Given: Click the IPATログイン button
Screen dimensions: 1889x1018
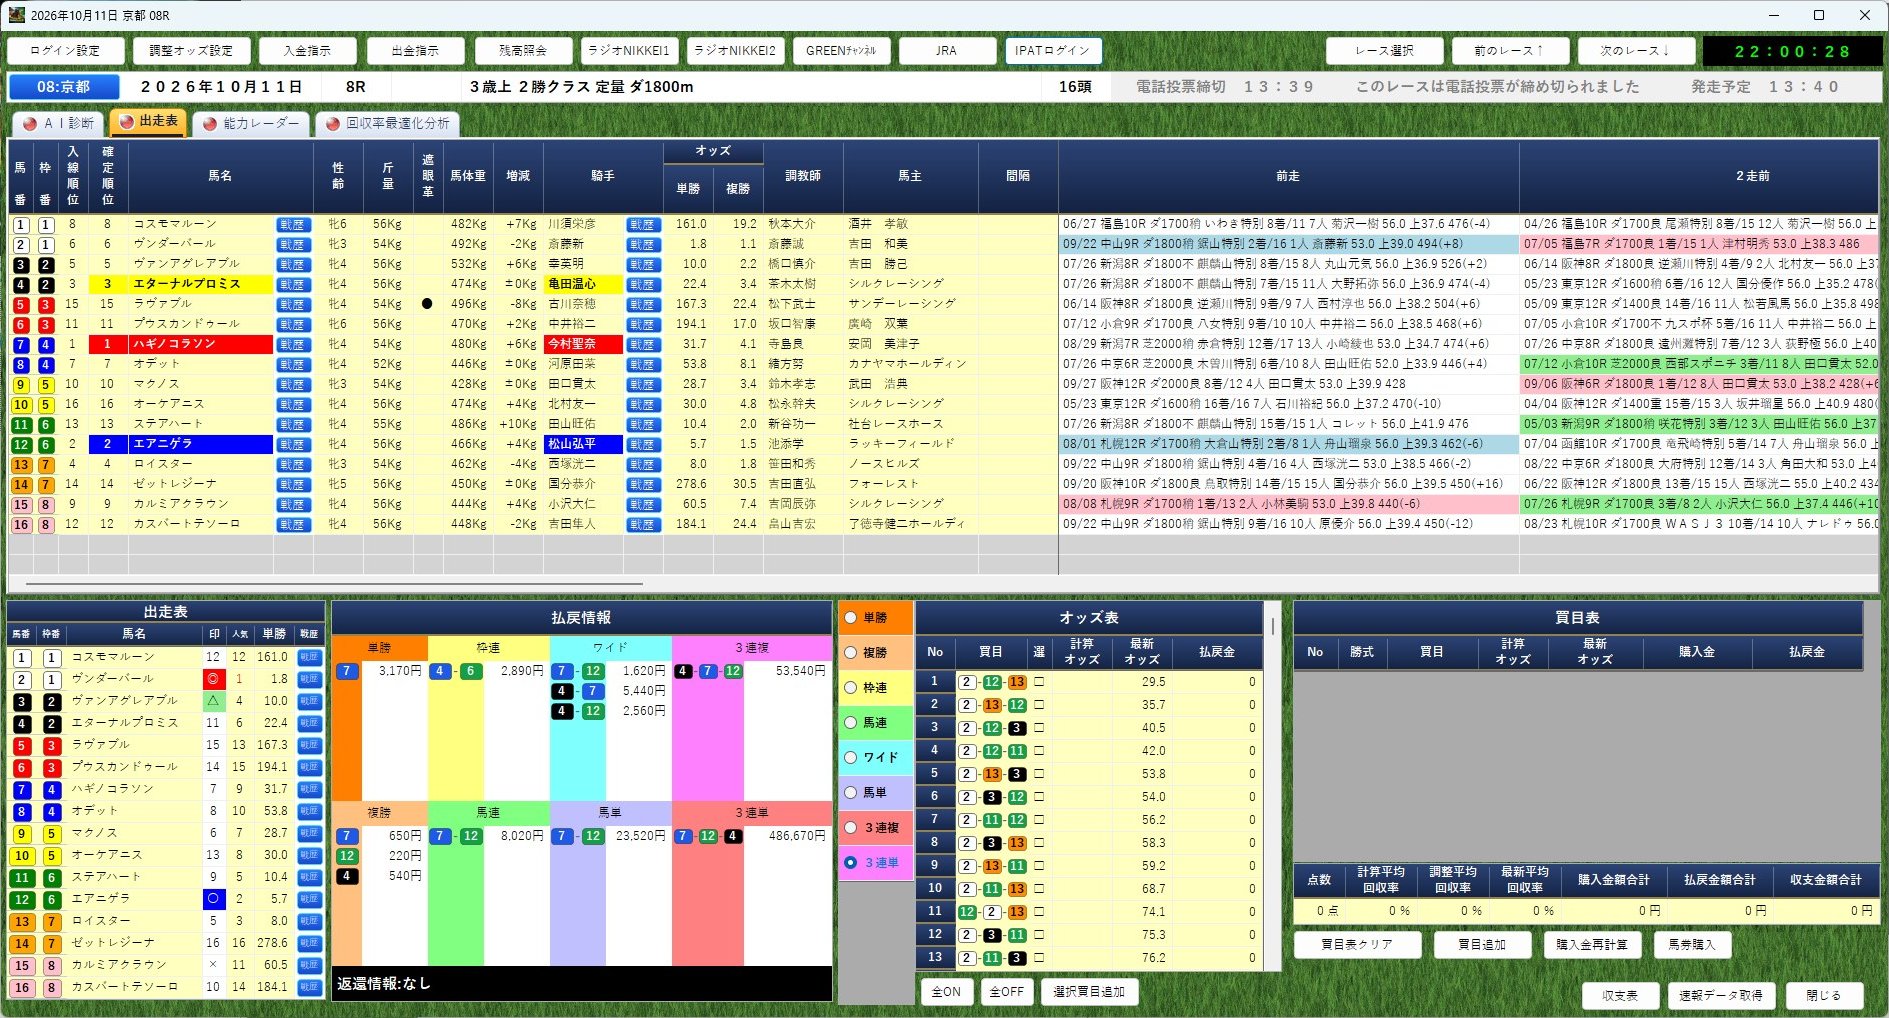Looking at the screenshot, I should (x=1053, y=50).
